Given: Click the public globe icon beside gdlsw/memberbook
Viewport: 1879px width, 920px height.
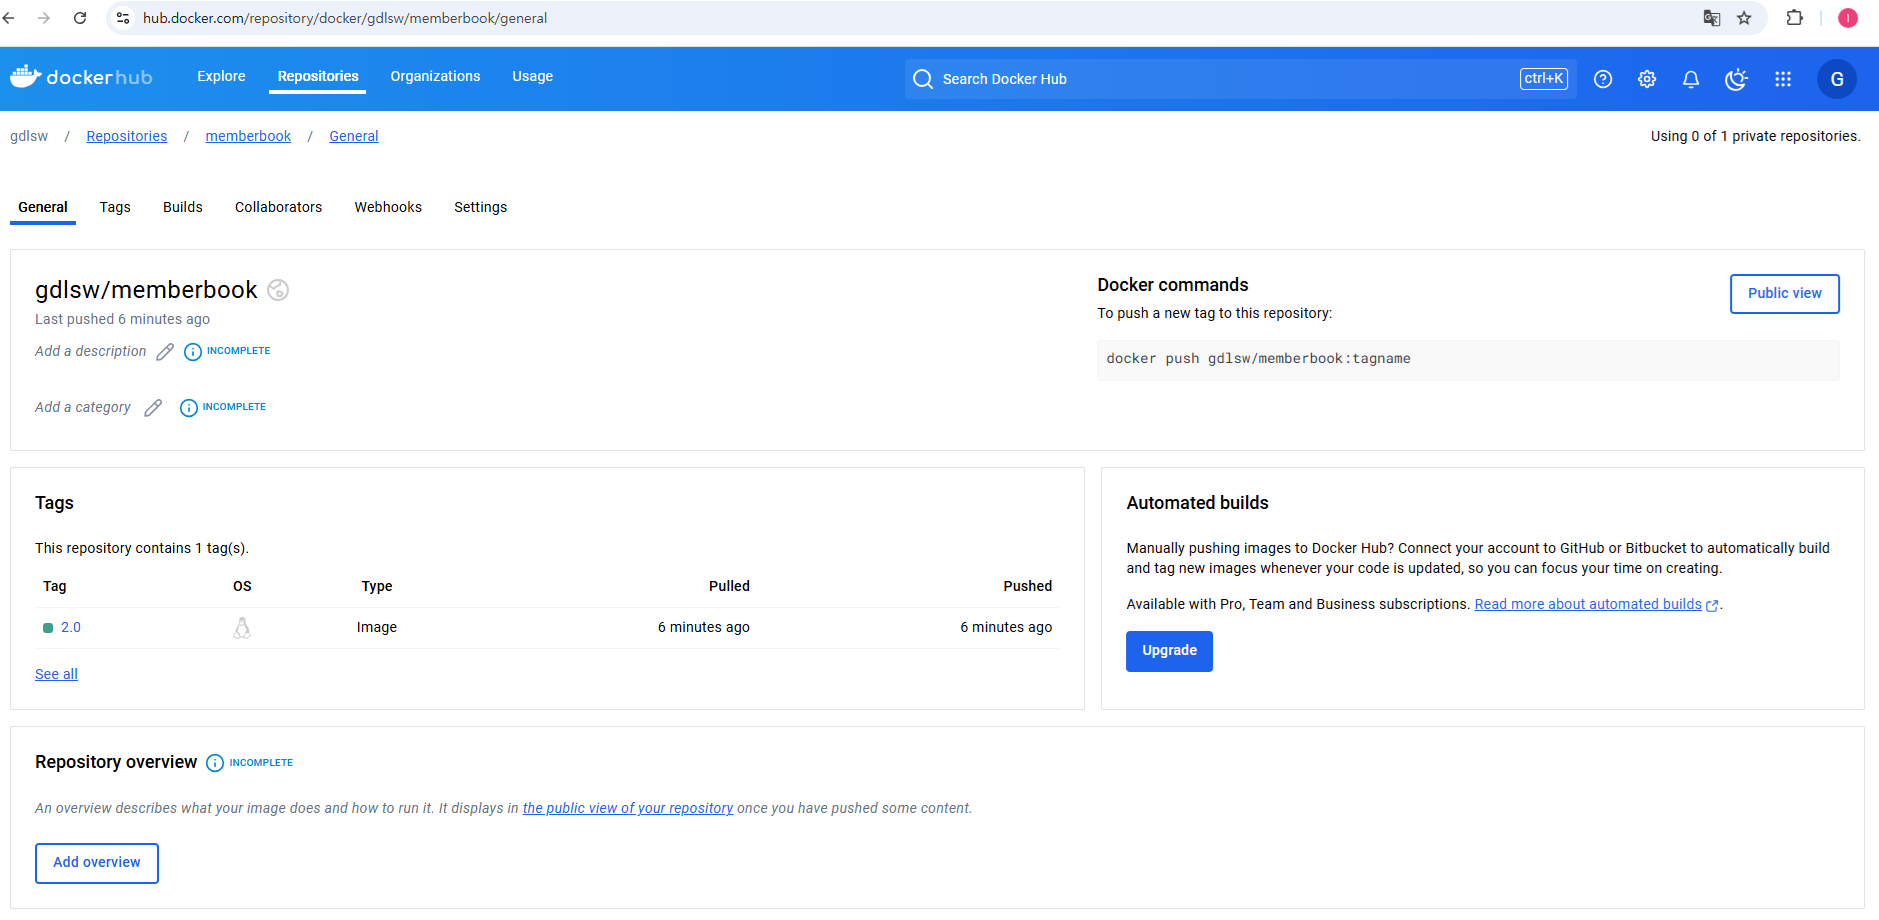Looking at the screenshot, I should pyautogui.click(x=278, y=290).
